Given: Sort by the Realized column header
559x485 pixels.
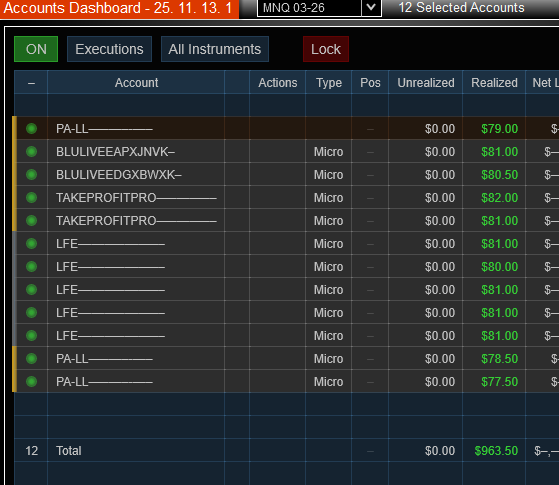Looking at the screenshot, I should click(494, 83).
